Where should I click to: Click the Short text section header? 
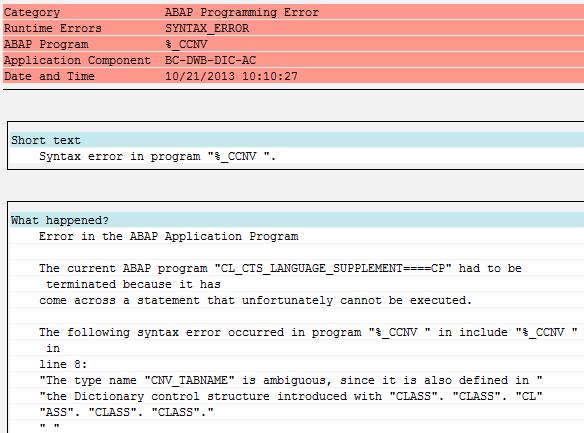(46, 140)
